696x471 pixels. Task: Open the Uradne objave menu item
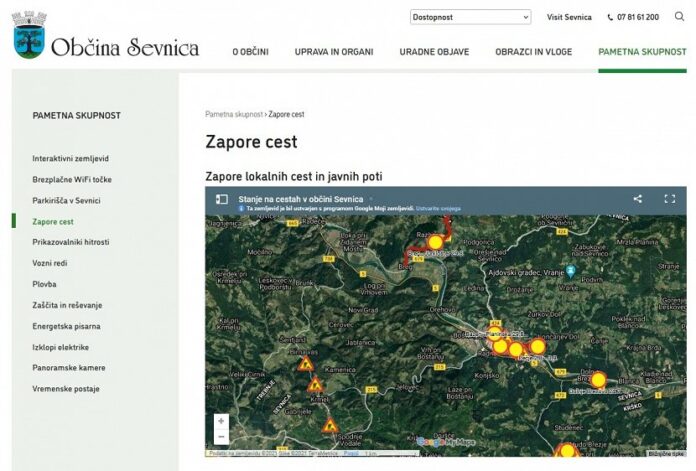coord(434,51)
